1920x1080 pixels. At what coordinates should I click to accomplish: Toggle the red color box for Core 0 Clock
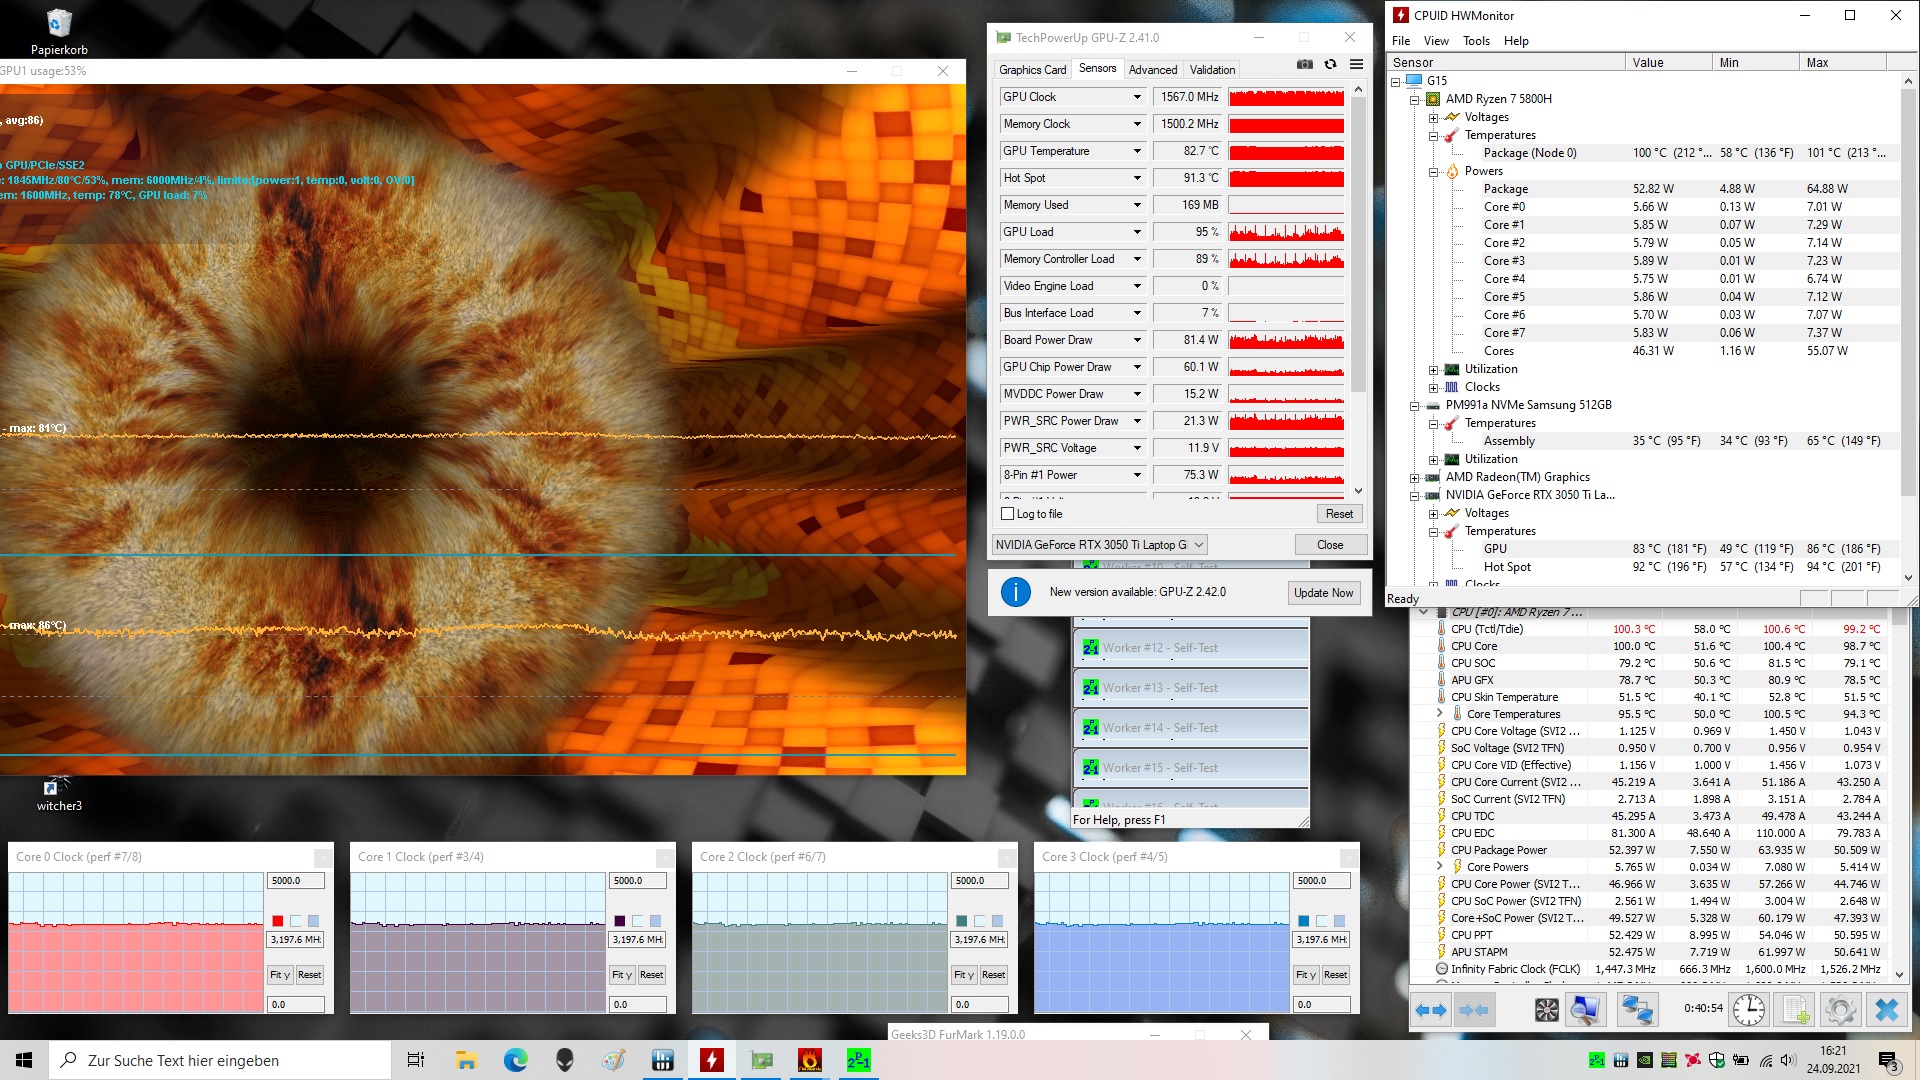[278, 921]
